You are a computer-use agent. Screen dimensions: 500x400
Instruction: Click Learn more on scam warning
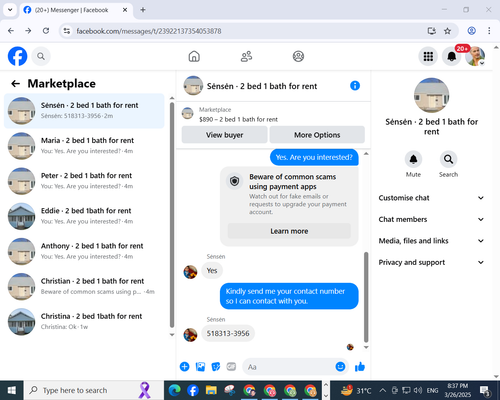pos(289,231)
